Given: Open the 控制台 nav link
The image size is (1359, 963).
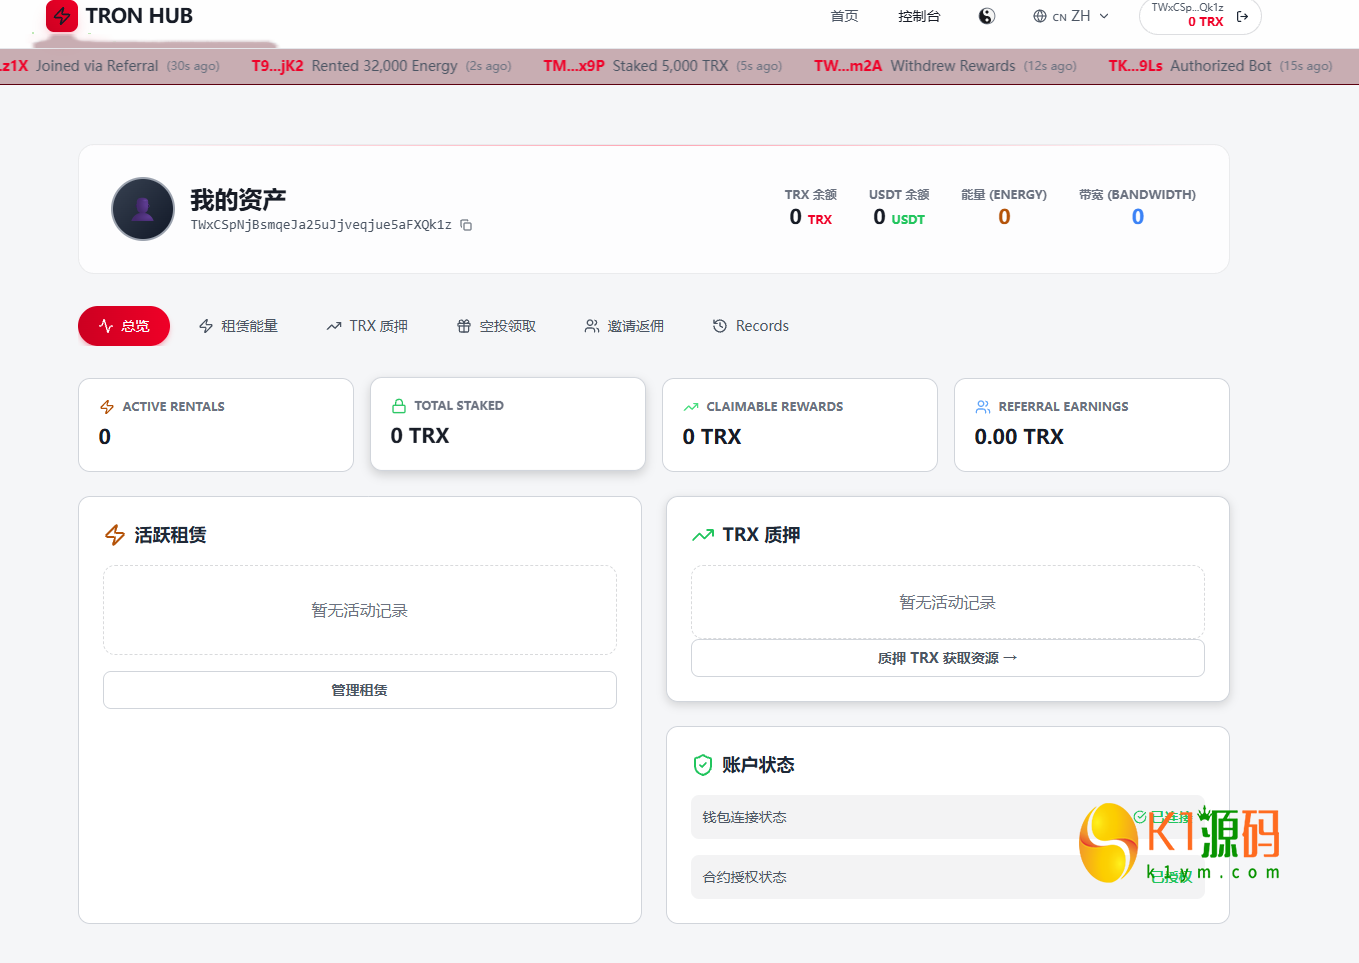Looking at the screenshot, I should (x=919, y=16).
